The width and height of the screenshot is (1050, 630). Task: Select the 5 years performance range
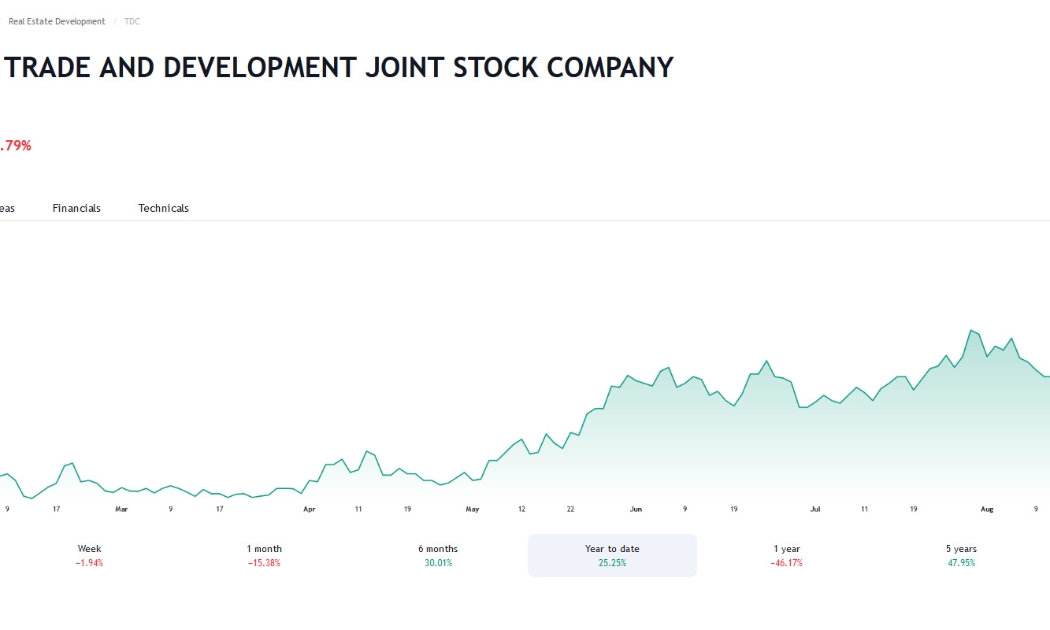click(961, 555)
